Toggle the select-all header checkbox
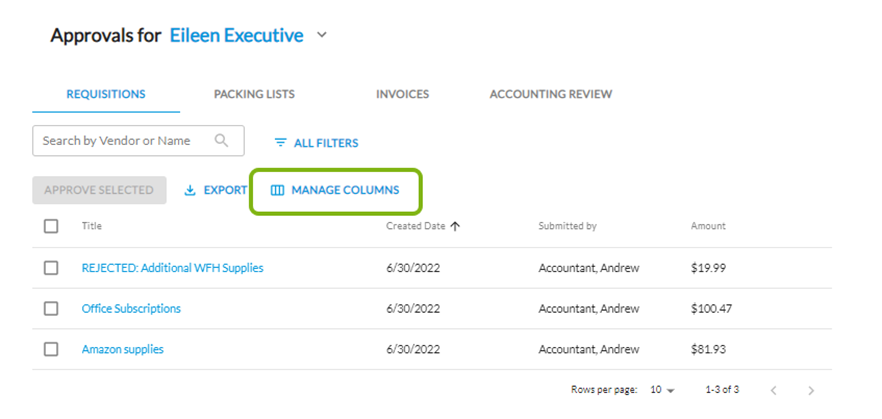This screenshot has height=419, width=882. pos(51,226)
